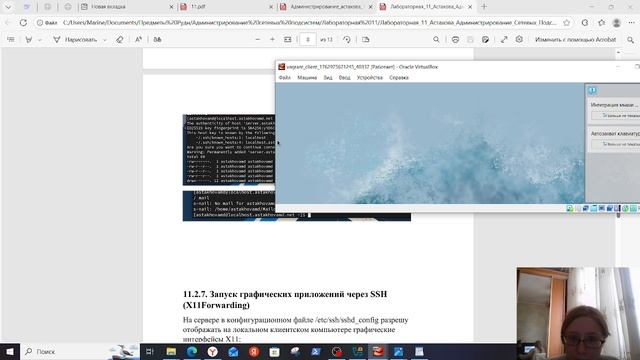Switch to the Новая вкладка browser tab

coord(127,7)
